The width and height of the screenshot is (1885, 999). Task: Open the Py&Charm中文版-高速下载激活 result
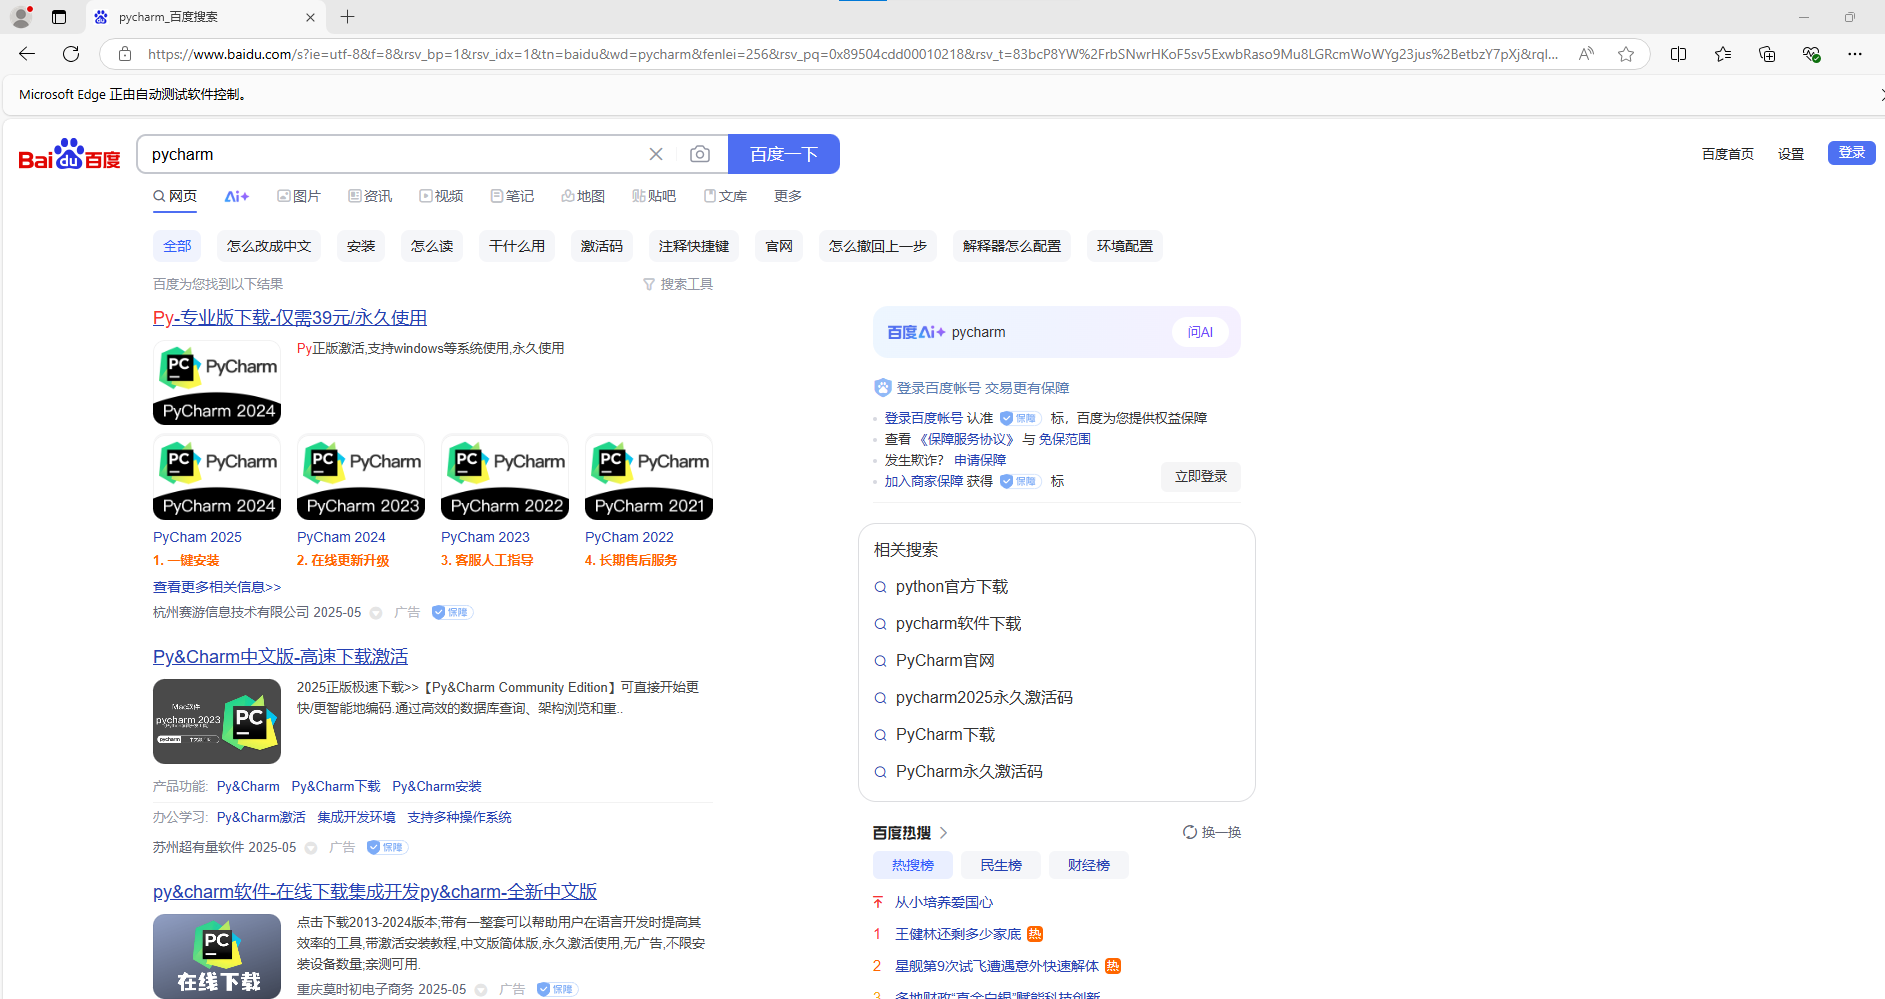coord(280,657)
